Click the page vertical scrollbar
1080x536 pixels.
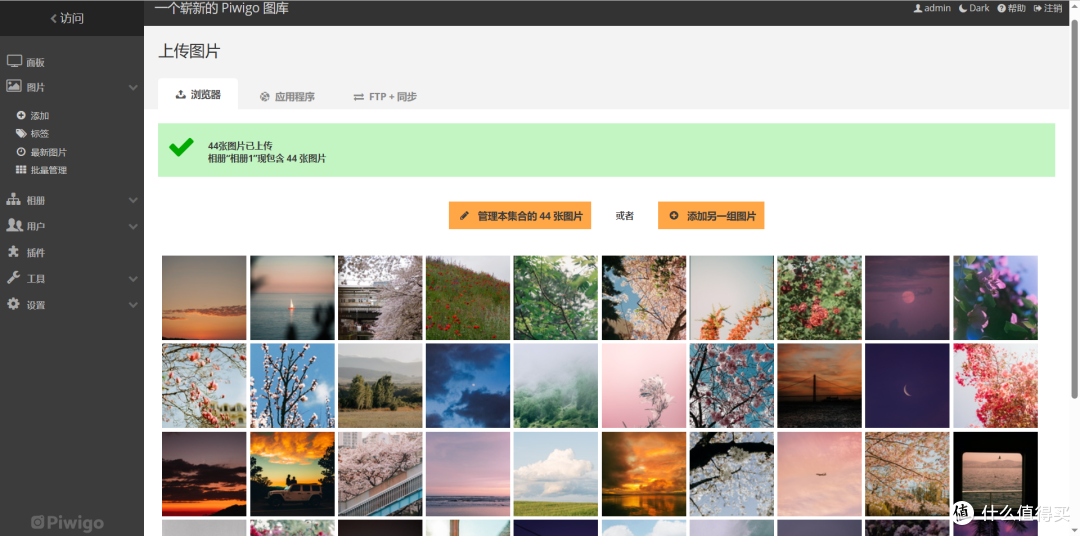pyautogui.click(x=1074, y=207)
